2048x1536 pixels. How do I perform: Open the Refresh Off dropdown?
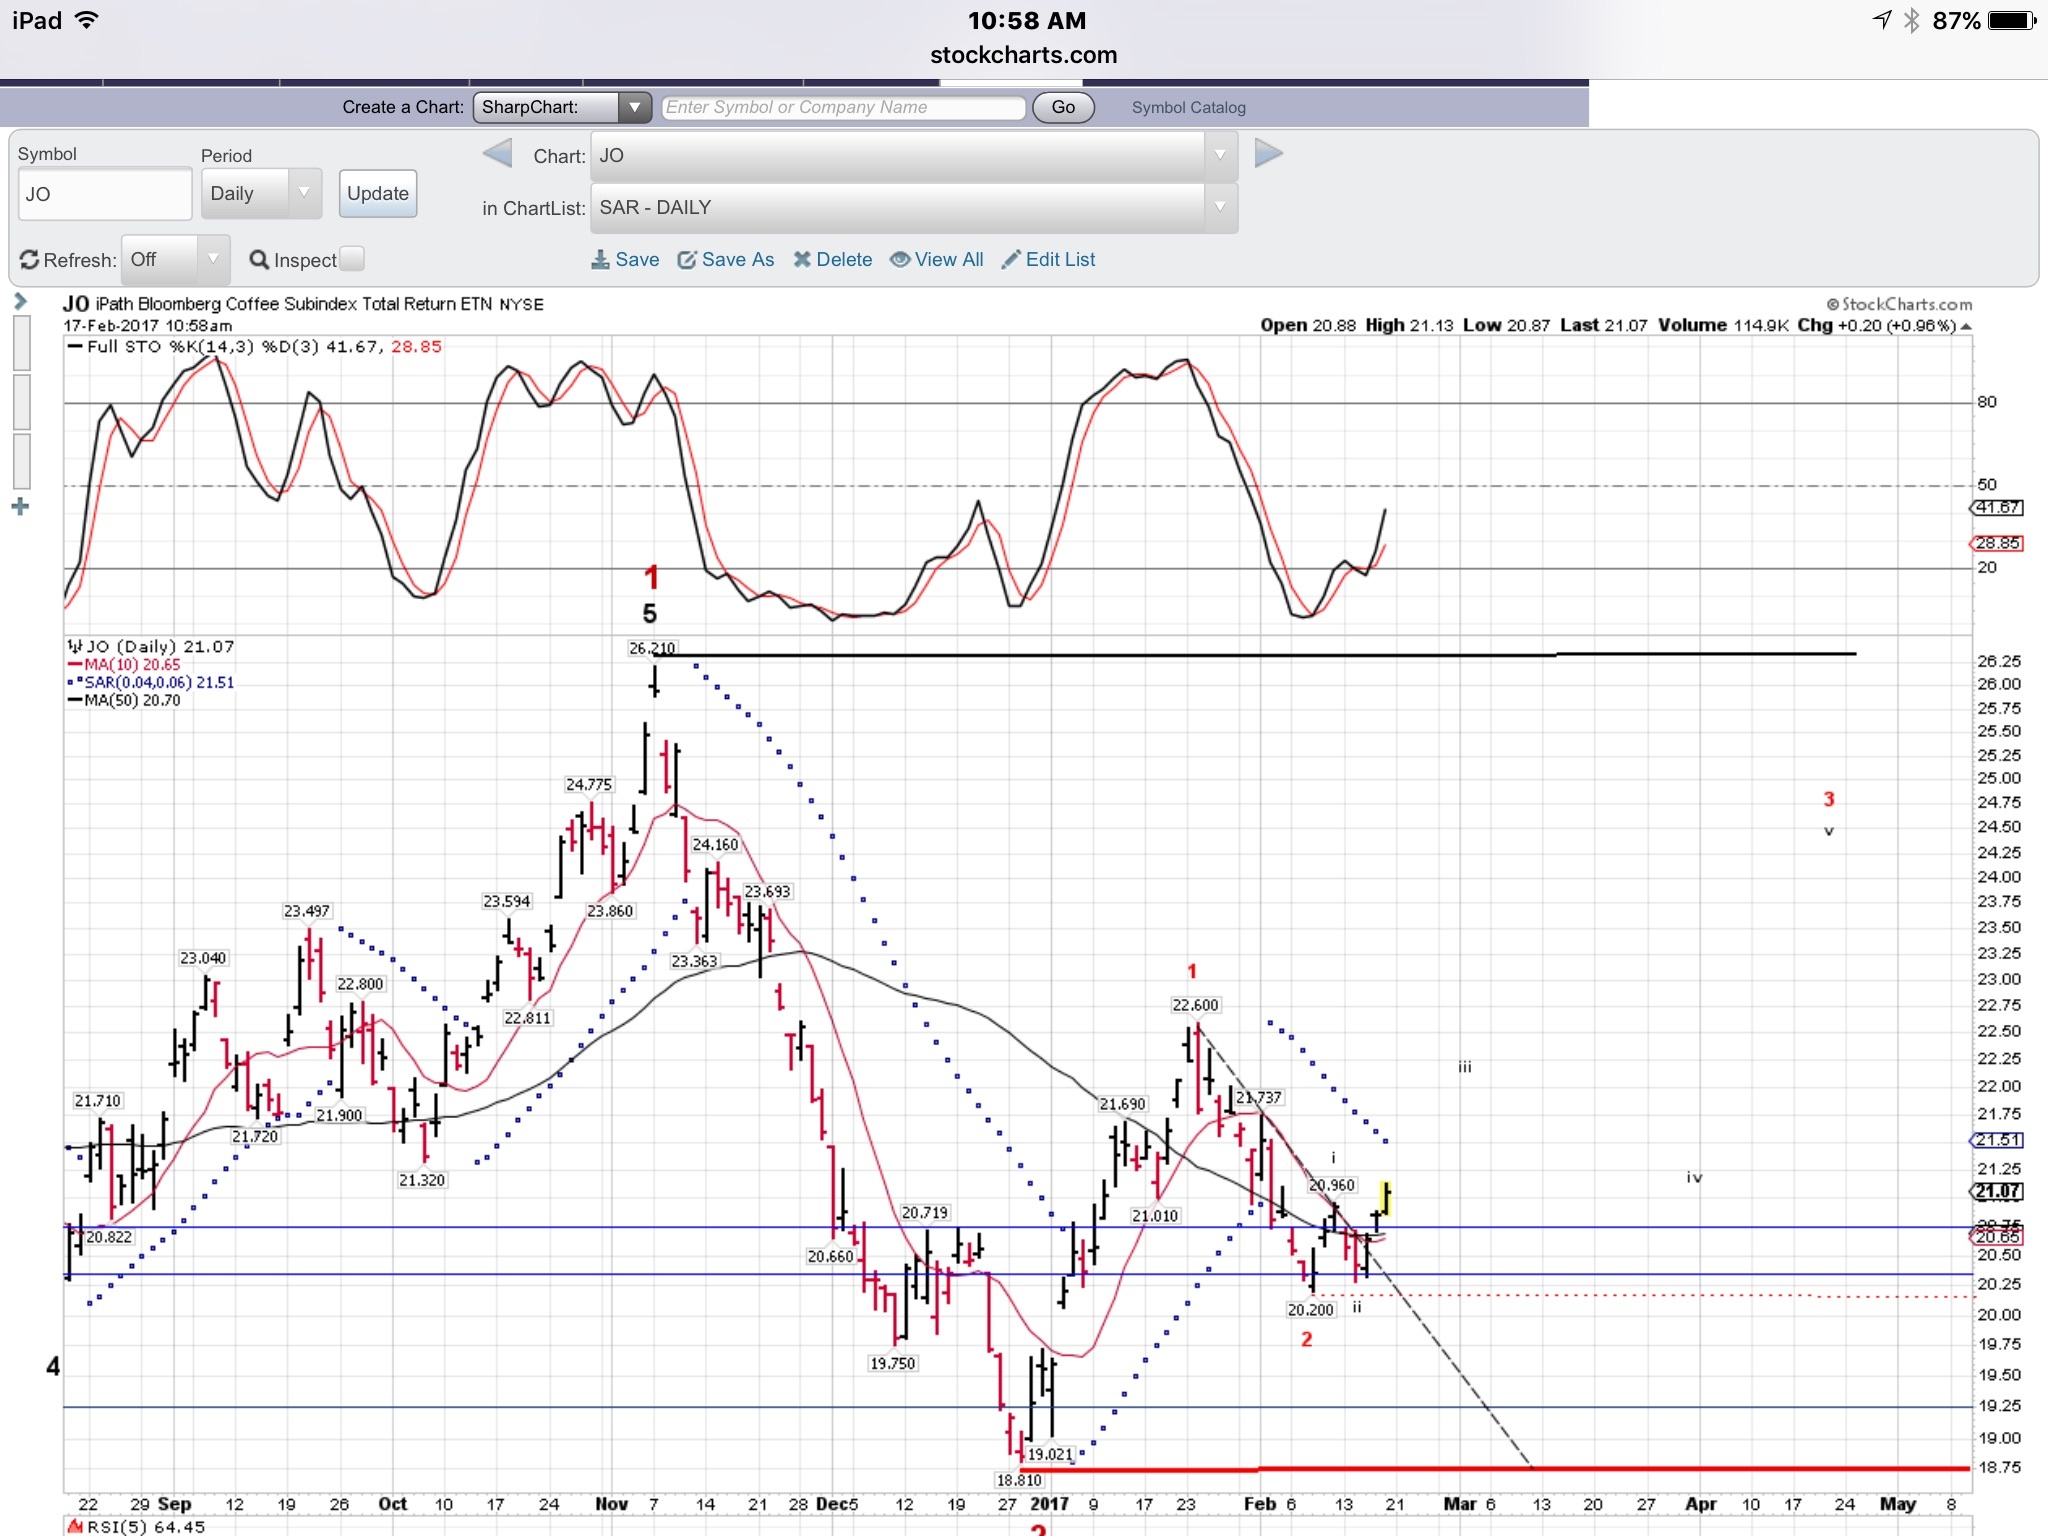pos(175,260)
